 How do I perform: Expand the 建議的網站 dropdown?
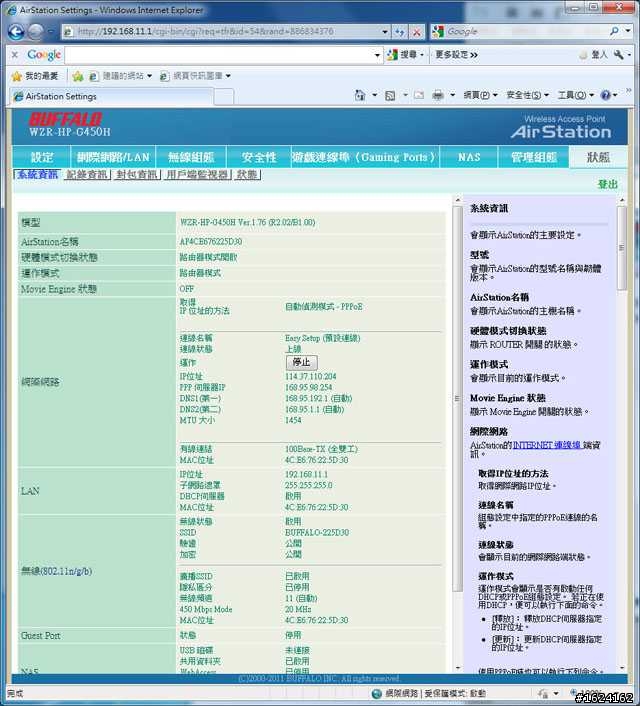coord(150,76)
